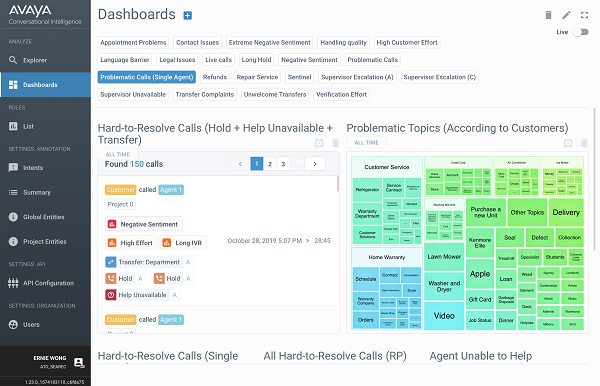Open Ernie Wong user account icon
The width and height of the screenshot is (600, 386).
point(79,362)
